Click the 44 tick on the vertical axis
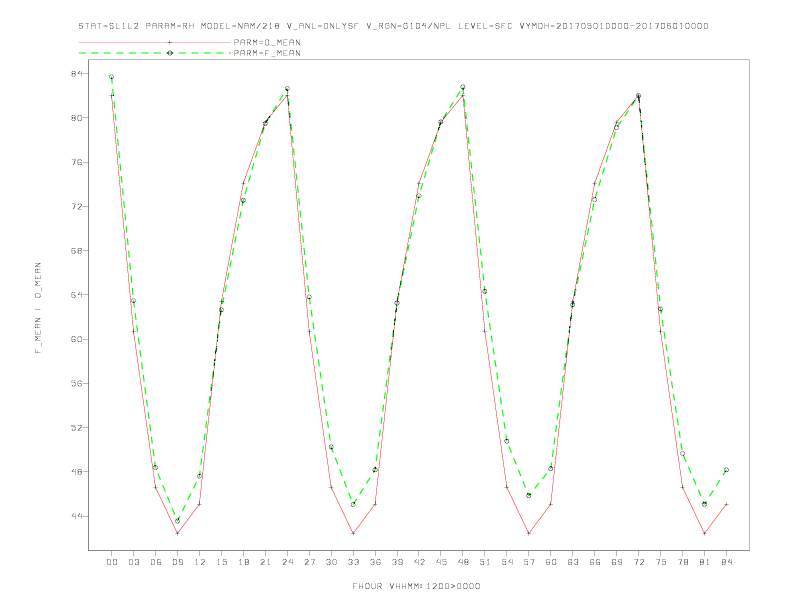Image resolution: width=792 pixels, height=612 pixels. [x=77, y=516]
